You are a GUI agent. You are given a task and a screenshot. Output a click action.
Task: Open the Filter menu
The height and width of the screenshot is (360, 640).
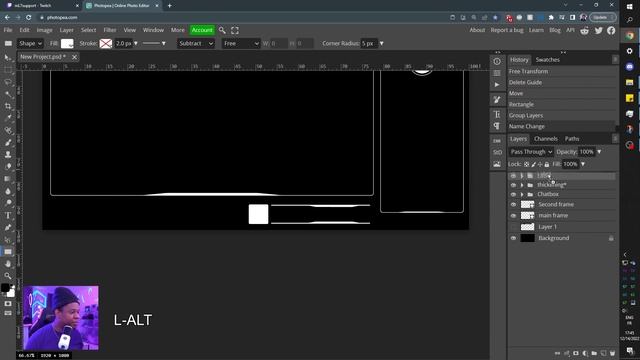(x=110, y=30)
